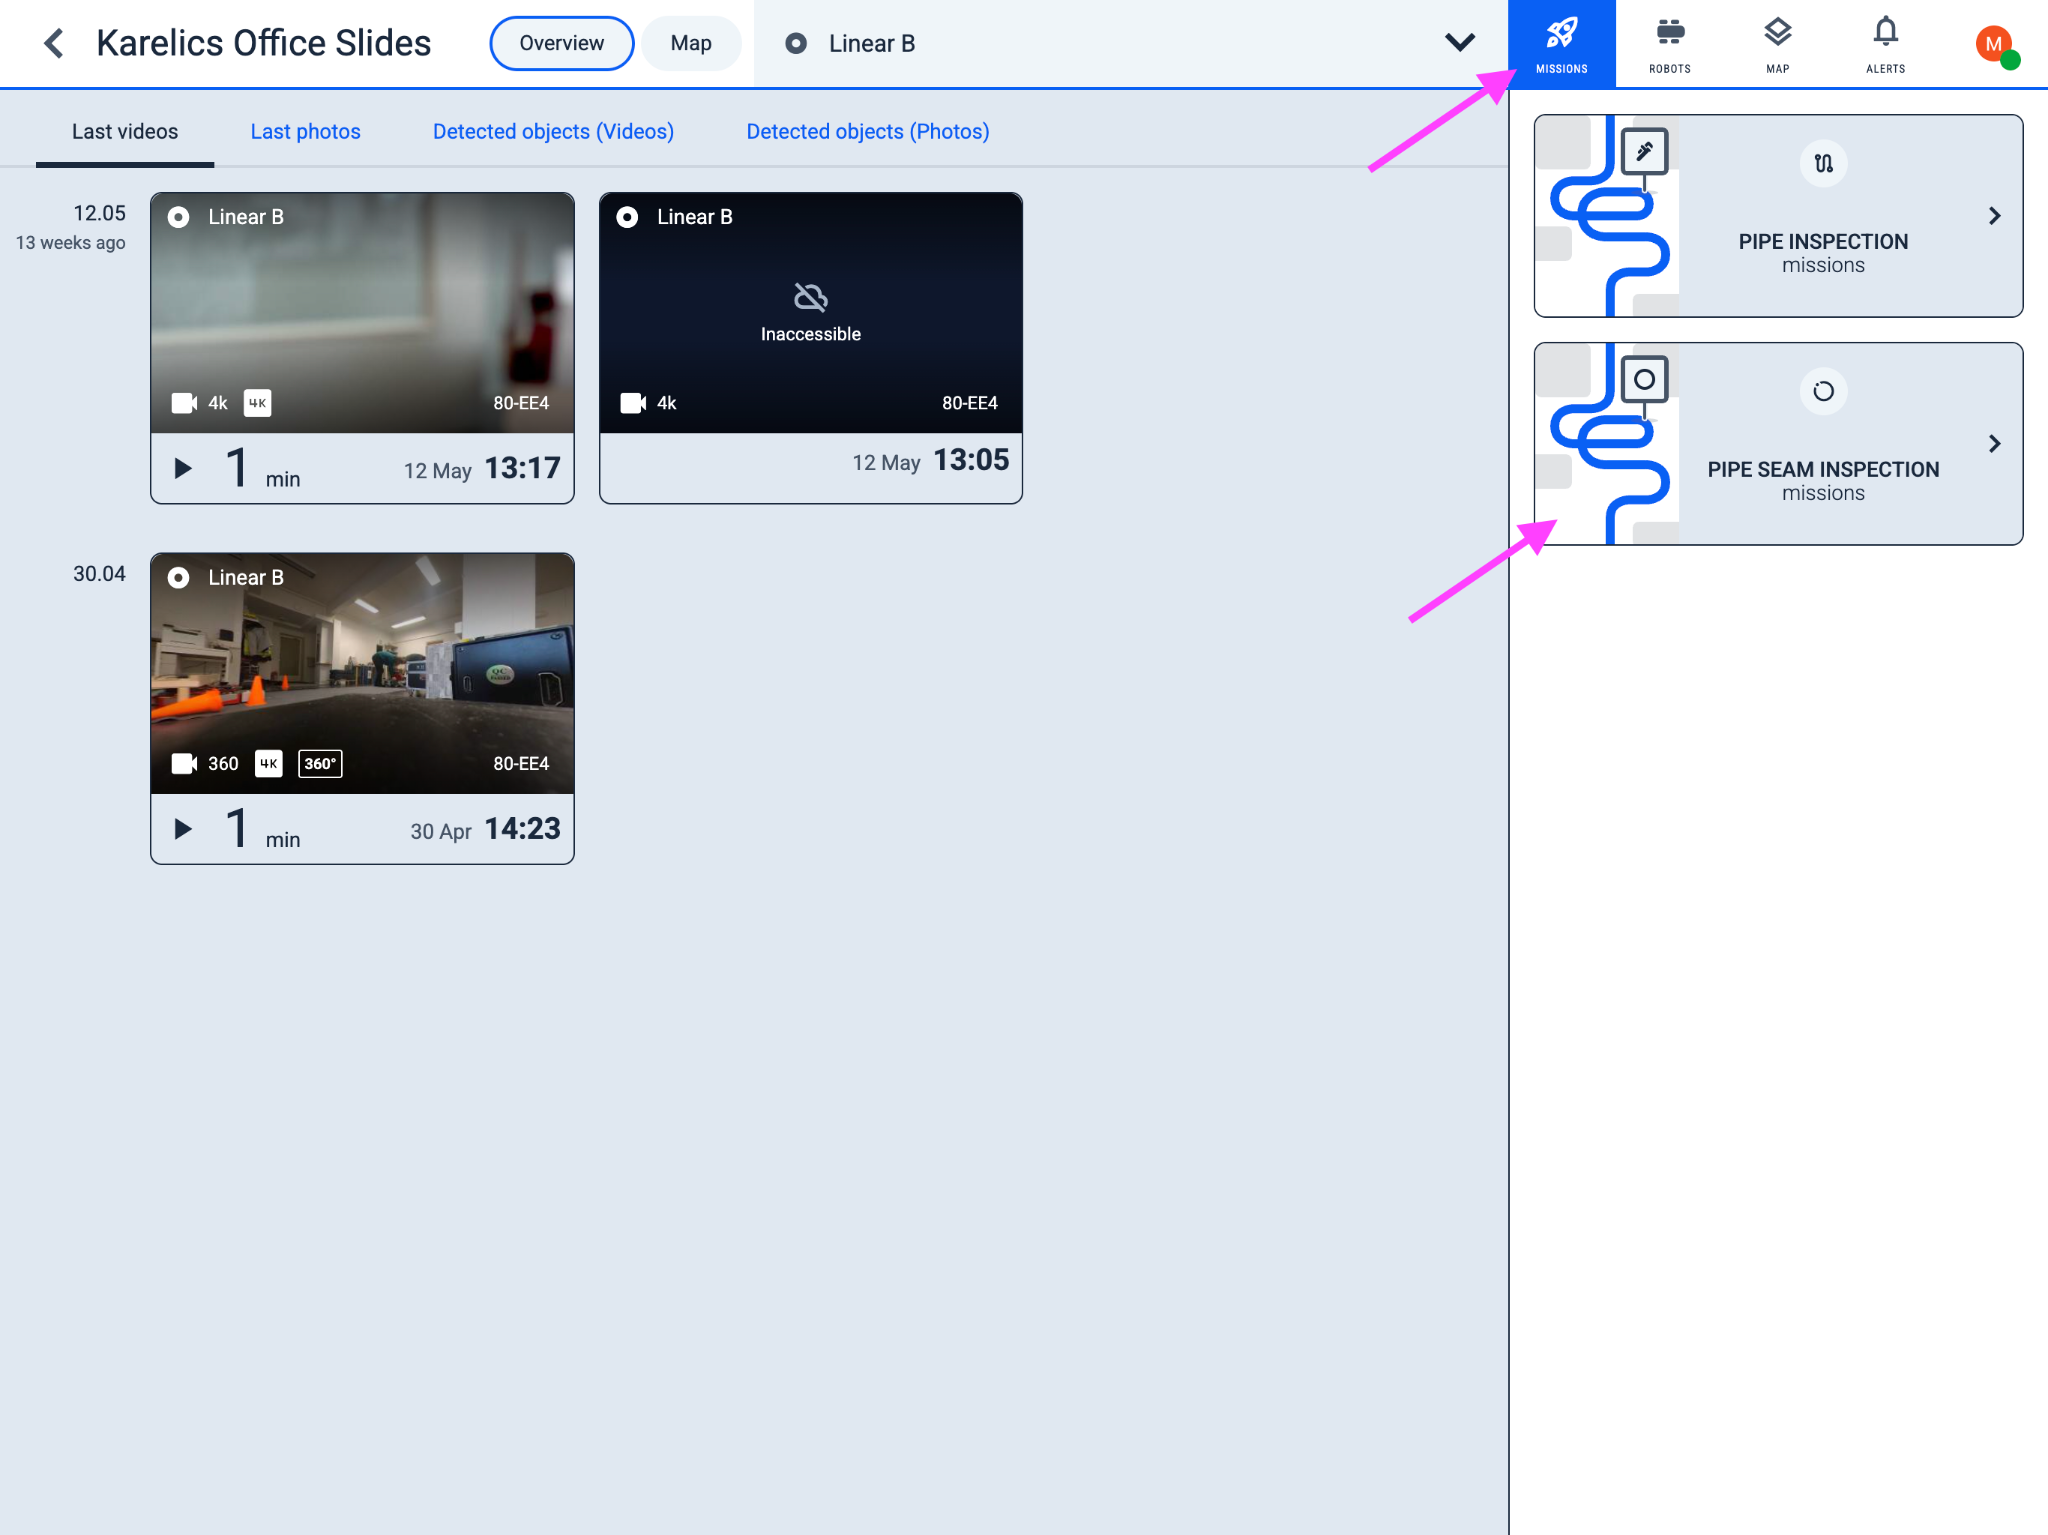Viewport: 2048px width, 1535px height.
Task: Click the 4K badge on 14:23 video
Action: [x=269, y=763]
